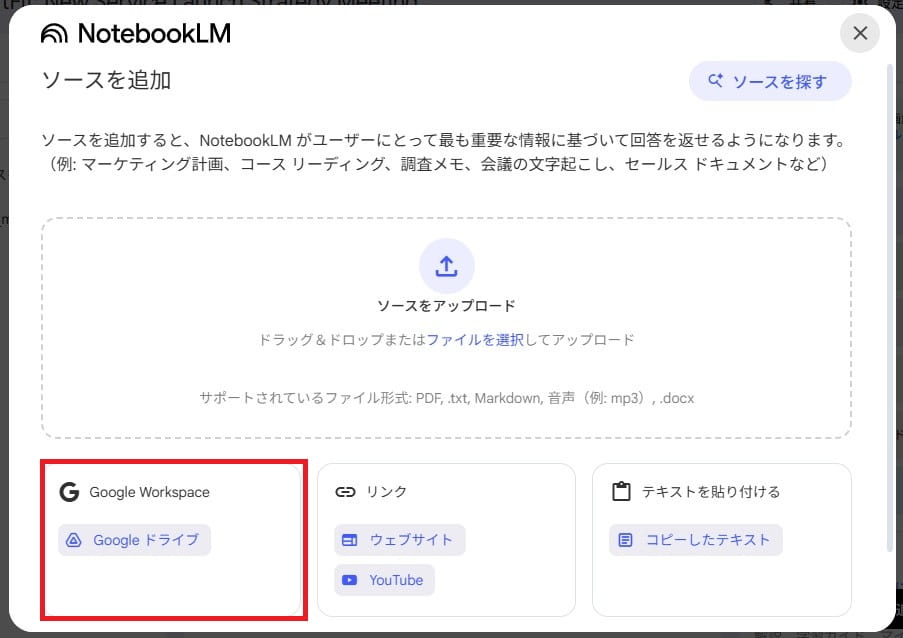Click the Google 'G' Workspace icon

70,491
